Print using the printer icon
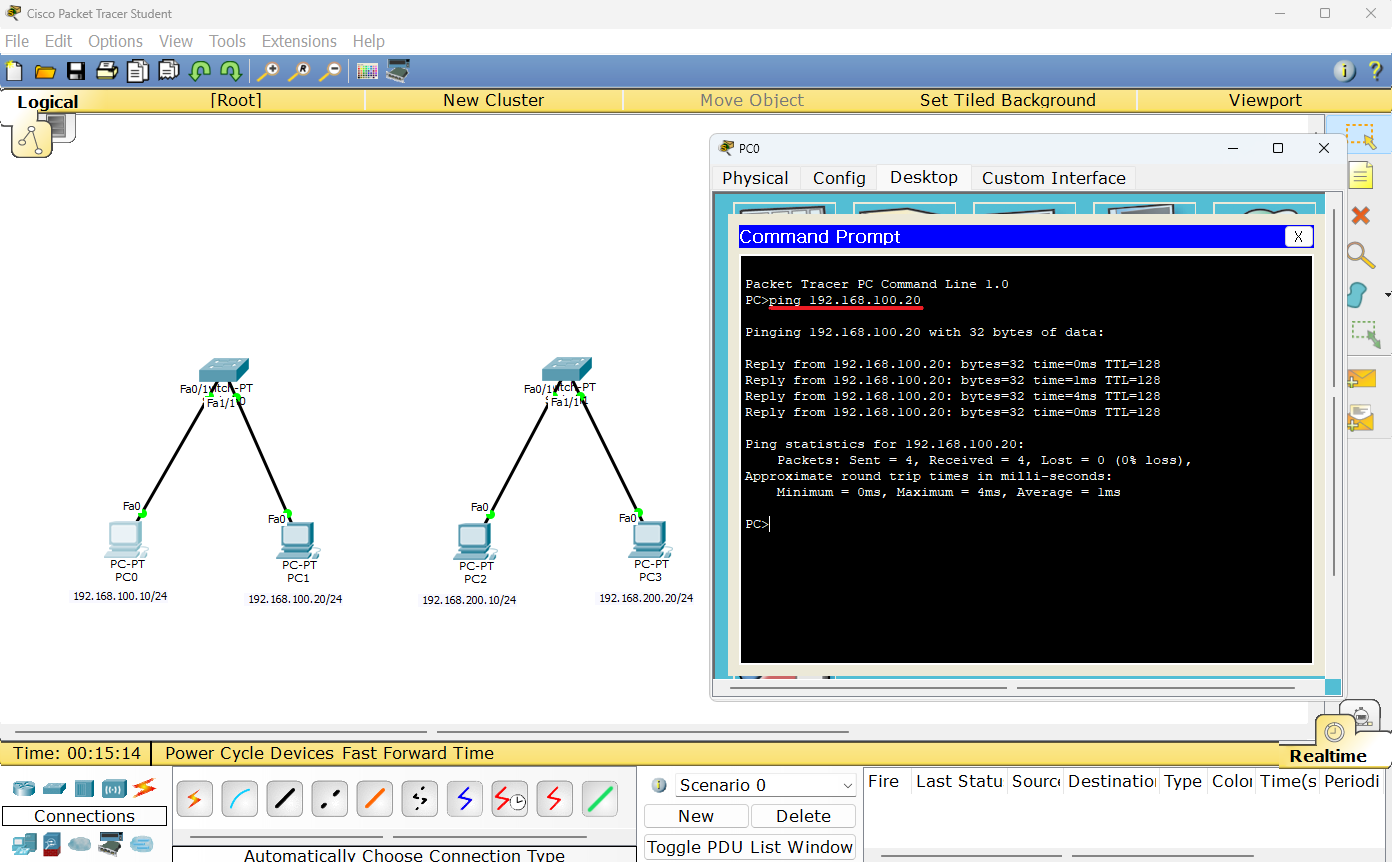Viewport: 1392px width, 862px height. [x=107, y=71]
